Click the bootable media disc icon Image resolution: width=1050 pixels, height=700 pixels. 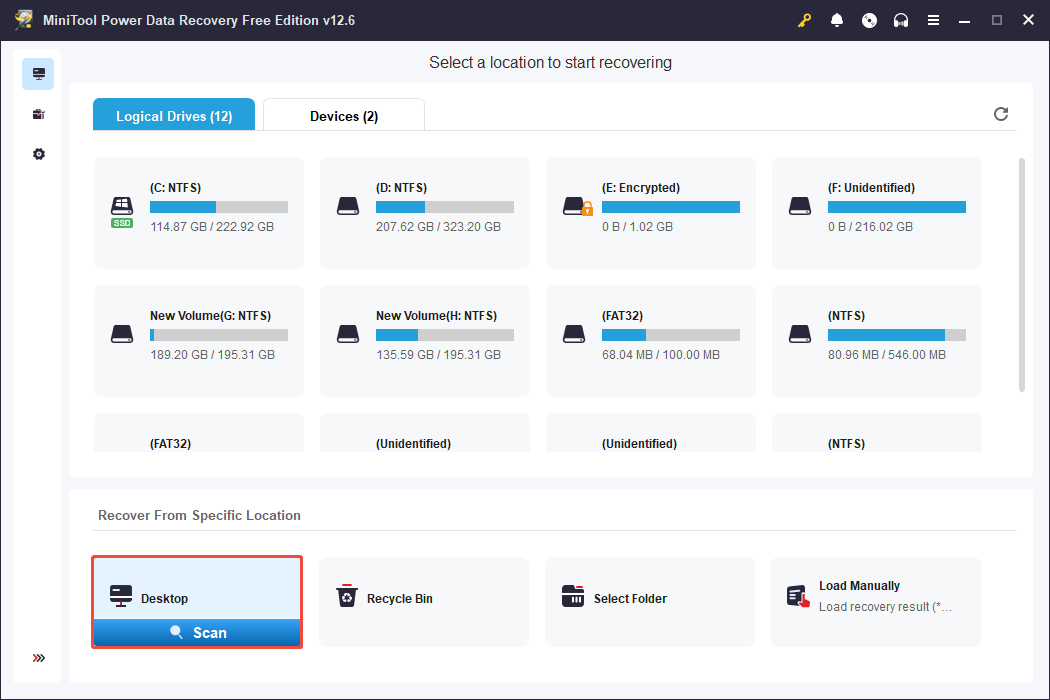[x=869, y=20]
